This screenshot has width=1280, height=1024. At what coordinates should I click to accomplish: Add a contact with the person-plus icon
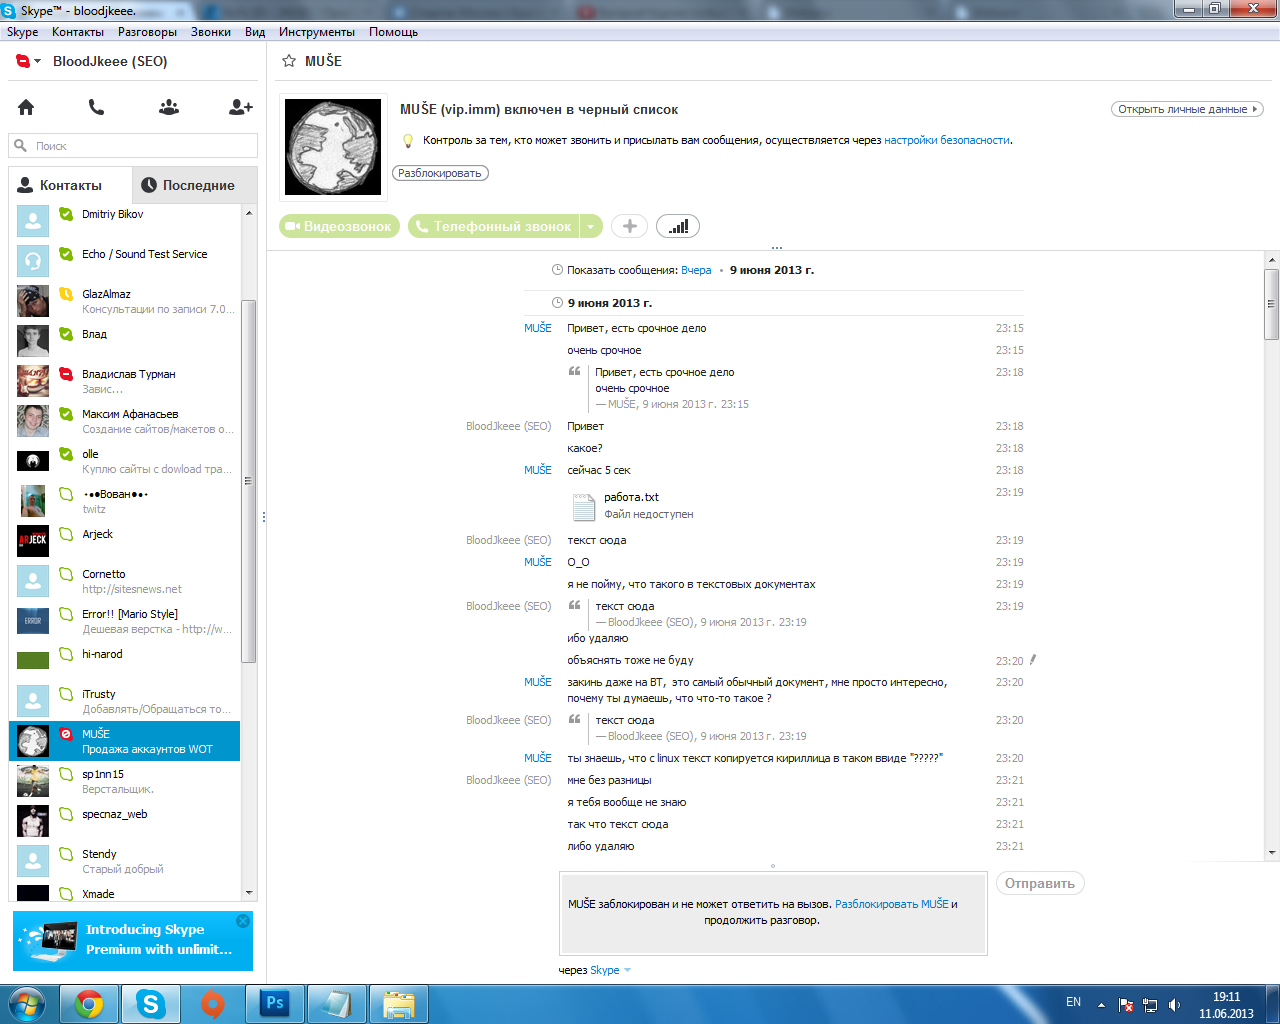(x=241, y=107)
